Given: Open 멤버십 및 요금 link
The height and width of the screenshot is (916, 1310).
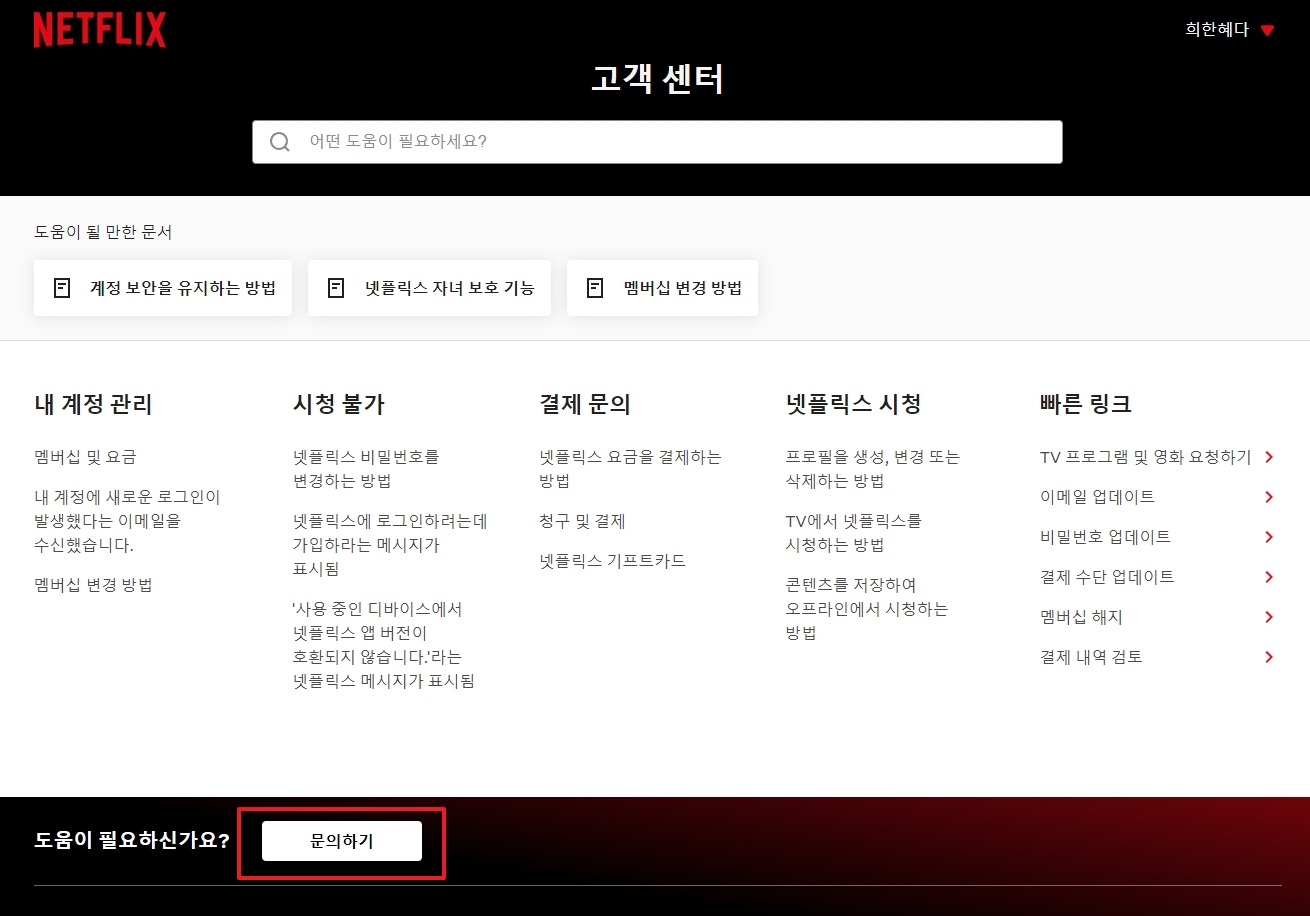Looking at the screenshot, I should [x=85, y=457].
